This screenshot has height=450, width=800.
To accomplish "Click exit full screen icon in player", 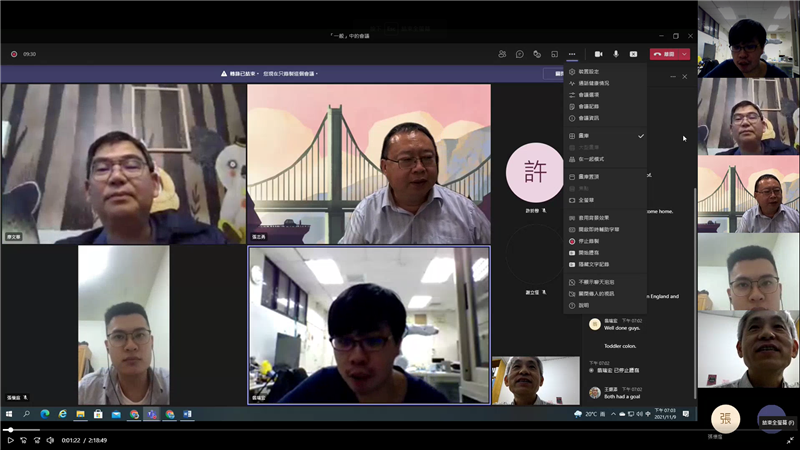I will [x=789, y=440].
